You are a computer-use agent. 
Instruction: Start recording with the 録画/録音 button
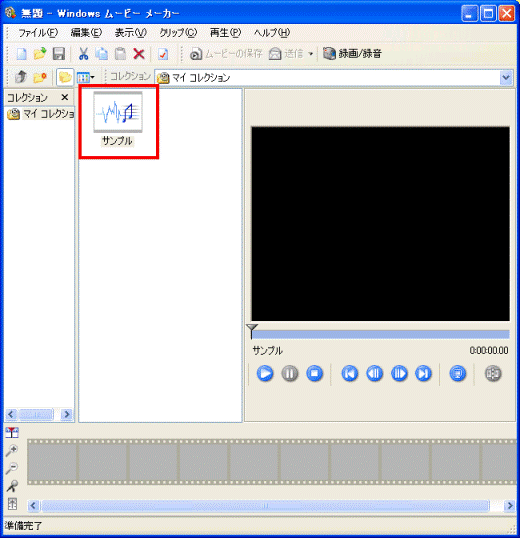[x=352, y=54]
